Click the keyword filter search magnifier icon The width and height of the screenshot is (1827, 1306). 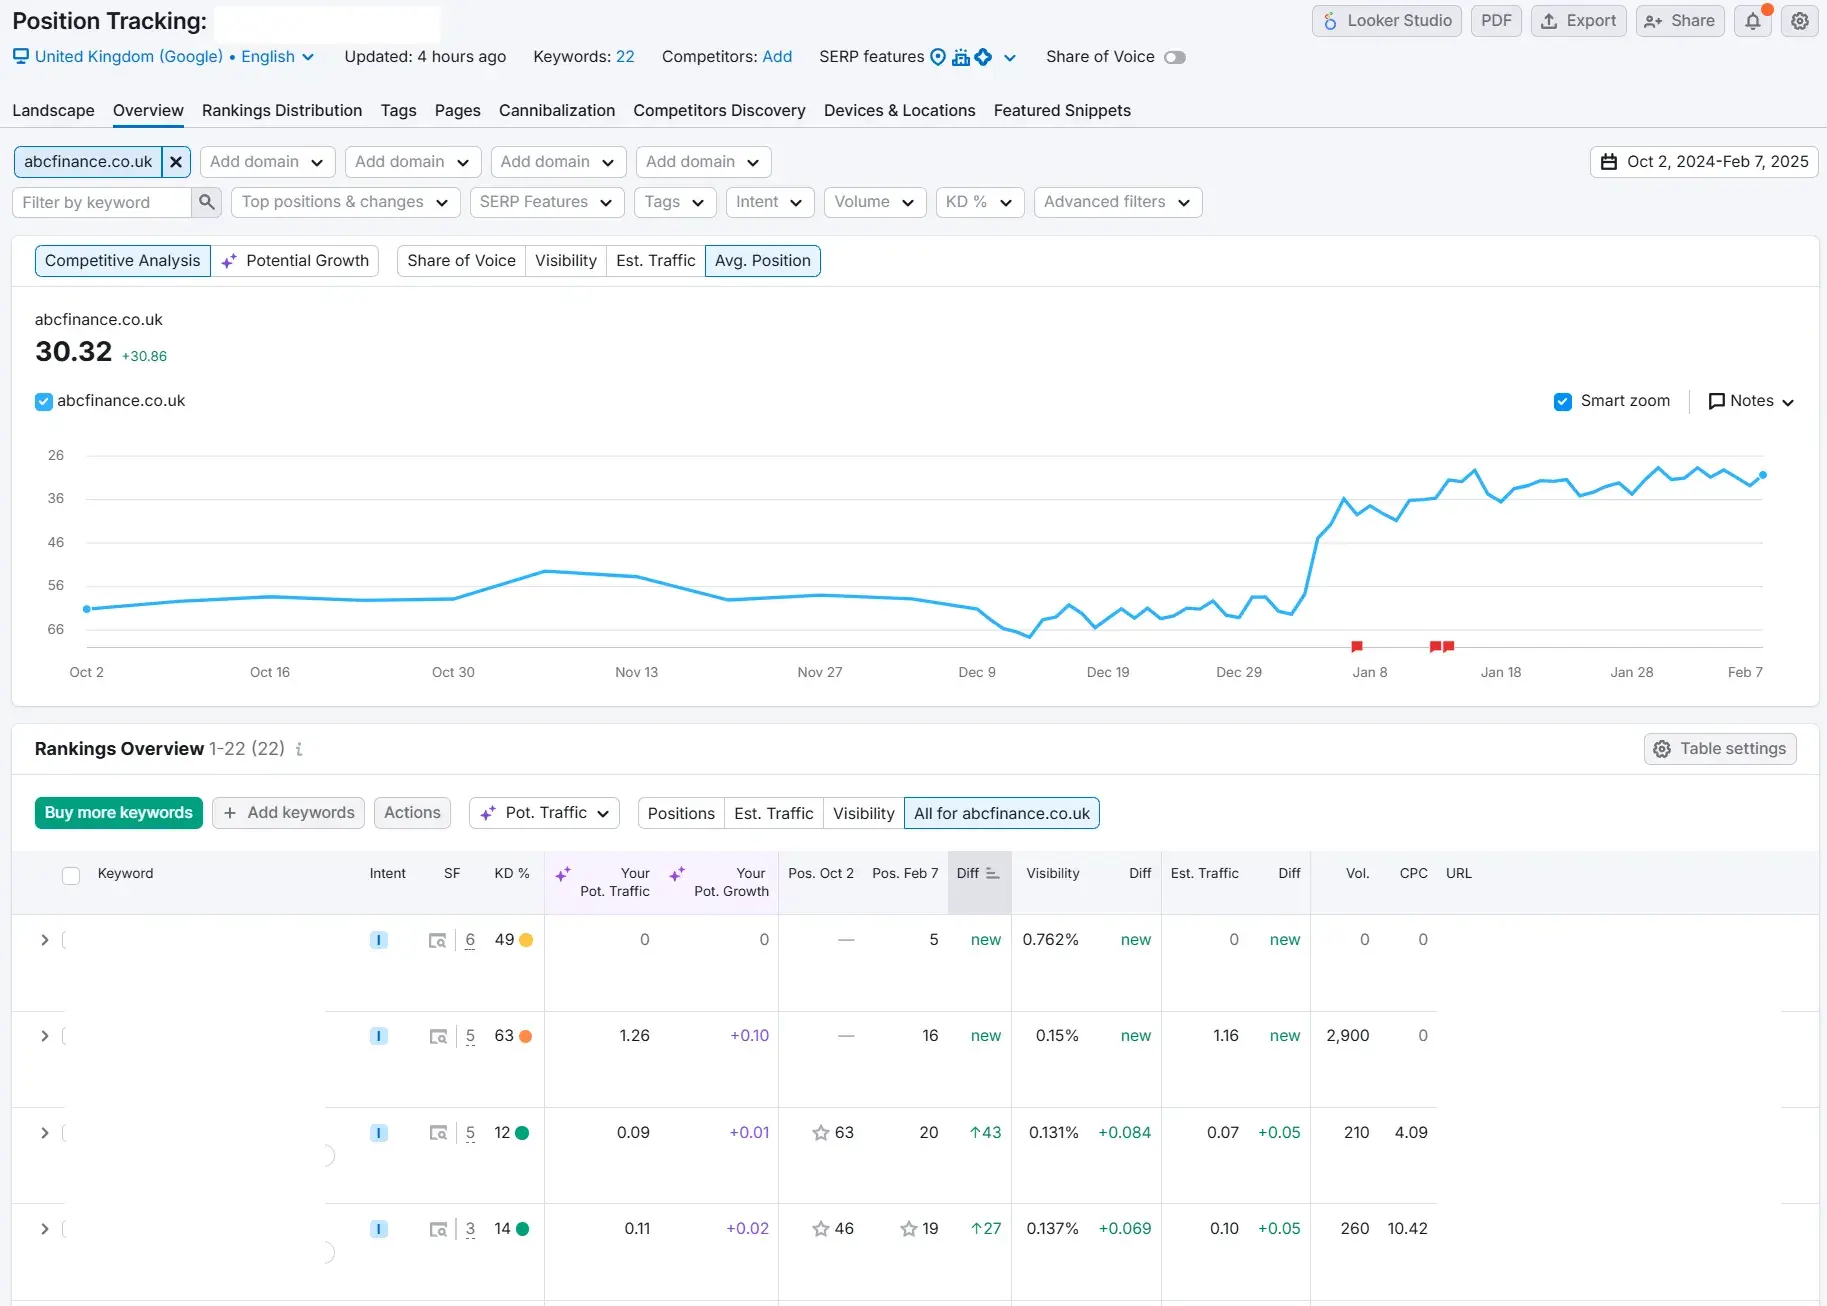click(206, 202)
